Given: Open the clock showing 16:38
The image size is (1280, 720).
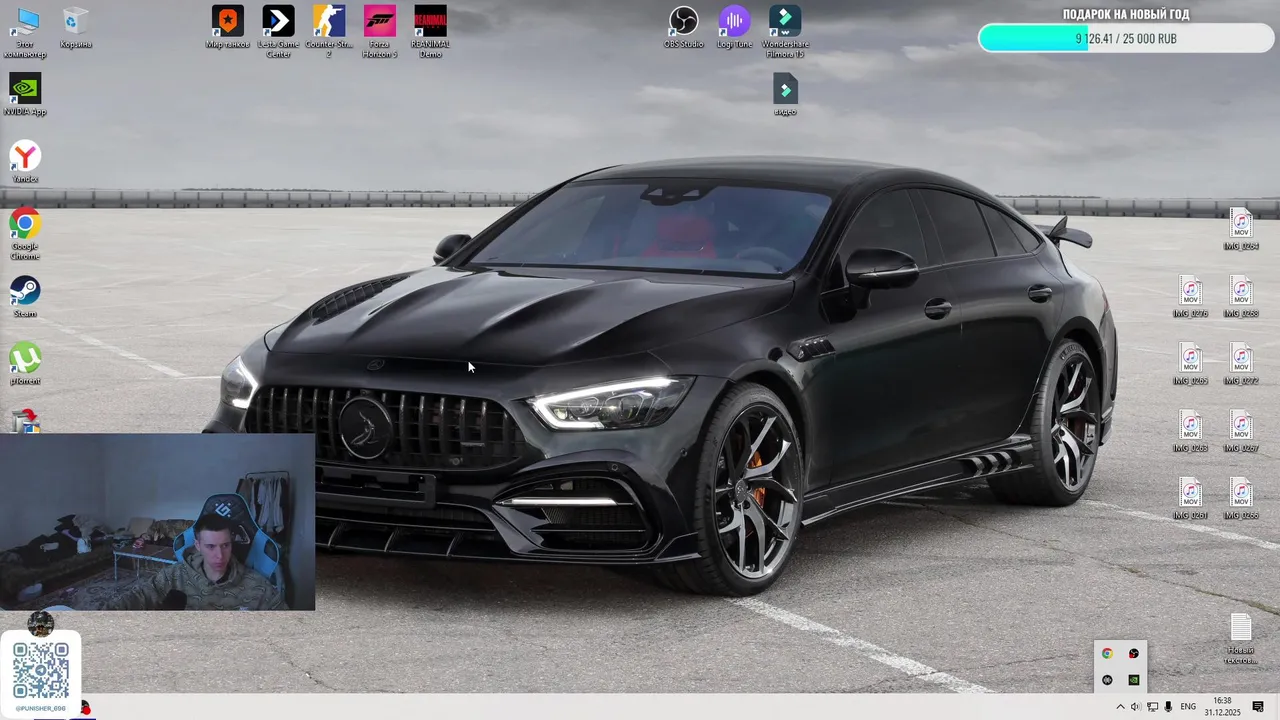Looking at the screenshot, I should point(1222,707).
